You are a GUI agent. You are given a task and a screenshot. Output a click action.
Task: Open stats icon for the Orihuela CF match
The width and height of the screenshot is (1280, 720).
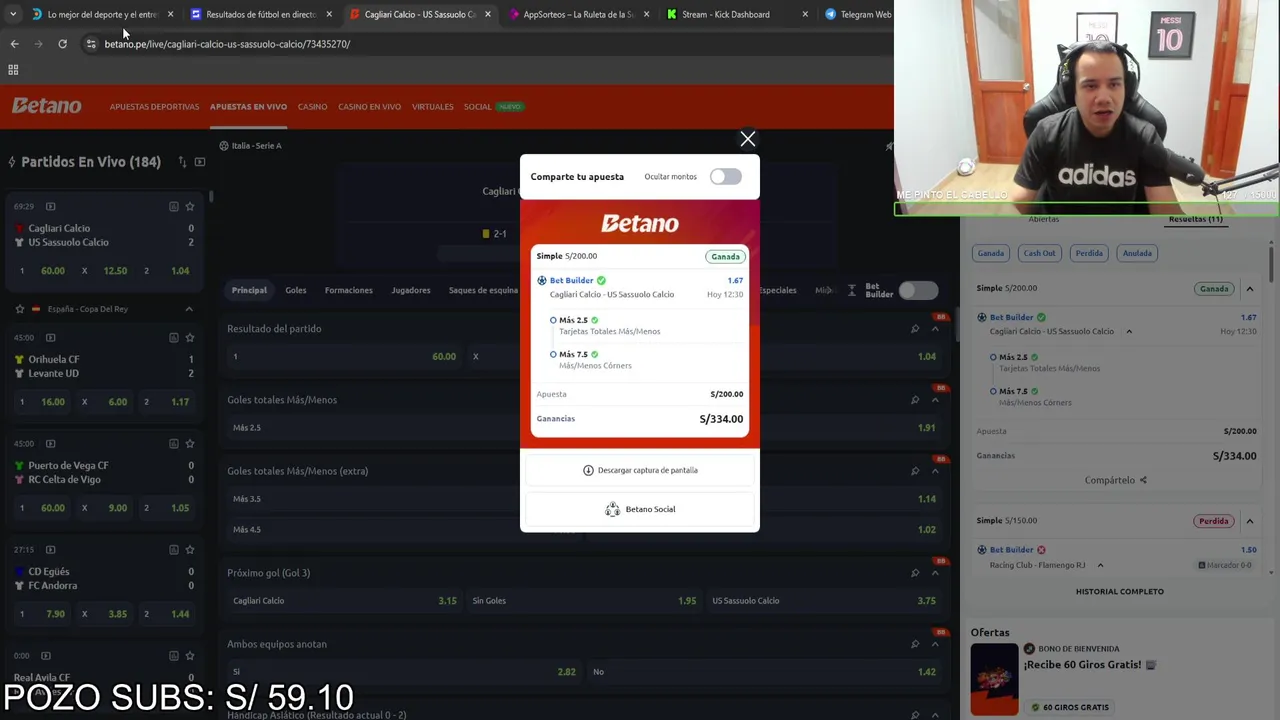pos(173,337)
